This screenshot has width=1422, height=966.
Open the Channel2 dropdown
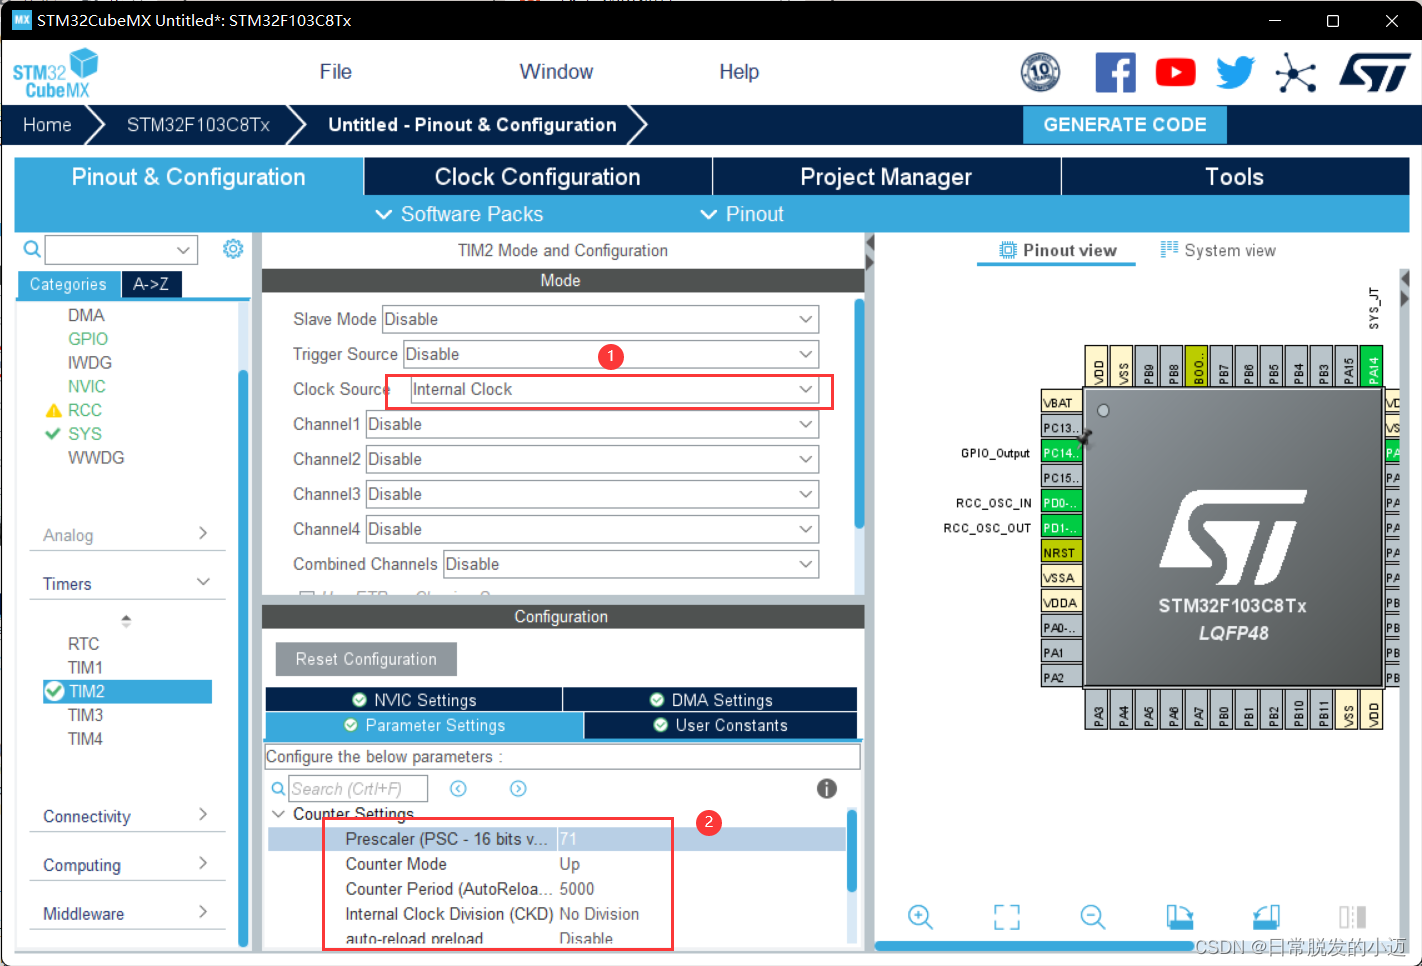(592, 459)
